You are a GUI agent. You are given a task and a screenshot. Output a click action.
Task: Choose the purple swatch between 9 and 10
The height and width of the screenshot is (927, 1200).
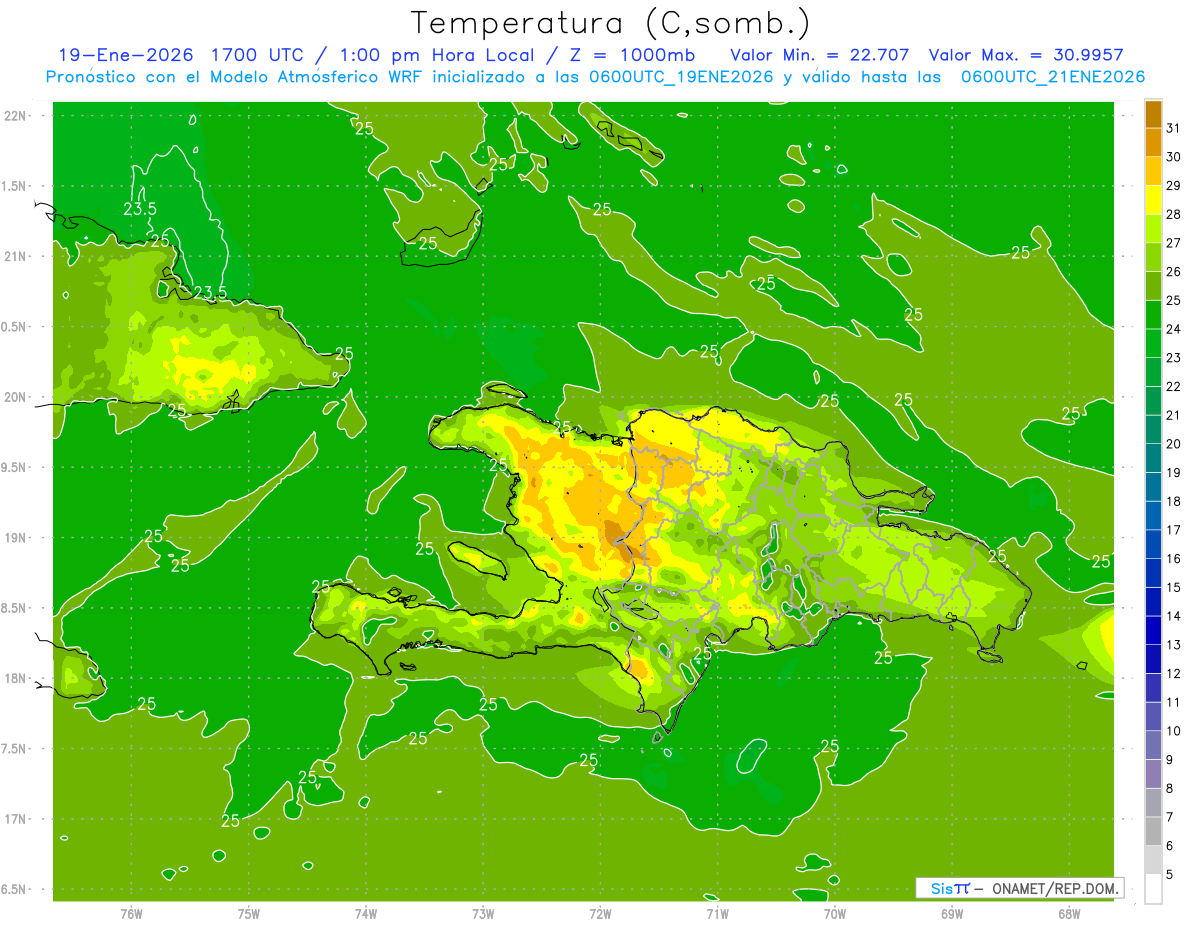point(1153,745)
